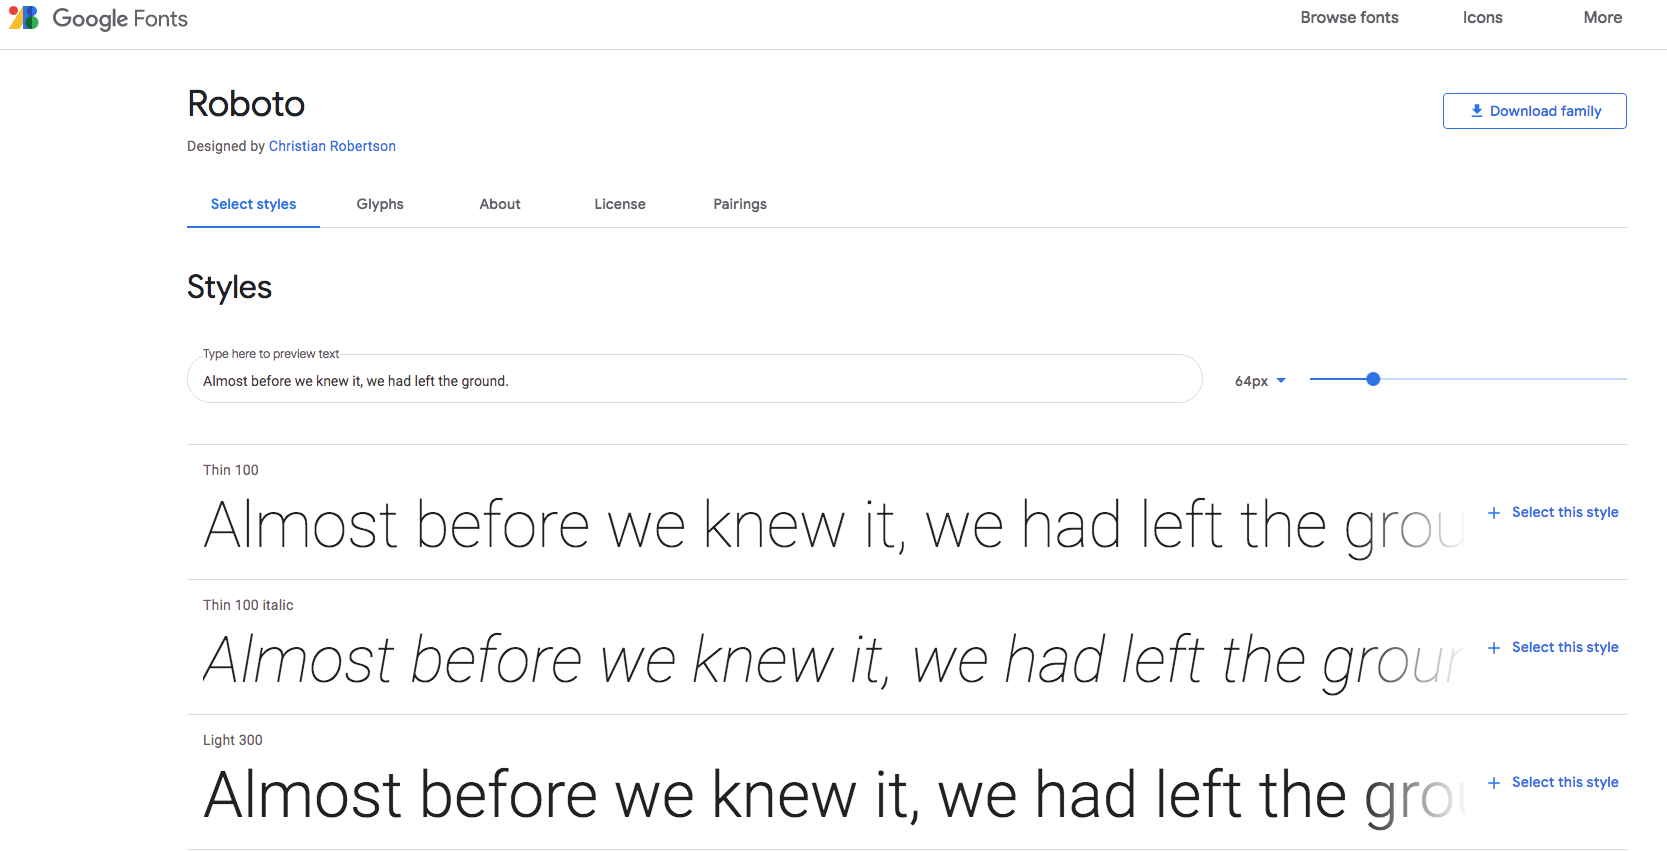Click the Google Fonts logo
The width and height of the screenshot is (1667, 851).
[x=97, y=17]
